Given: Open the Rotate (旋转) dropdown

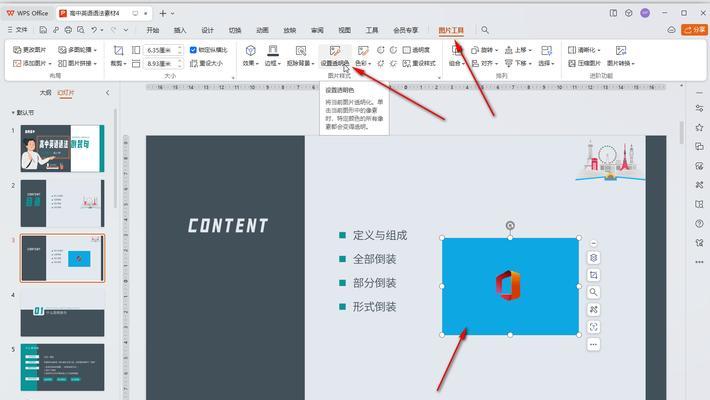Looking at the screenshot, I should pyautogui.click(x=485, y=49).
